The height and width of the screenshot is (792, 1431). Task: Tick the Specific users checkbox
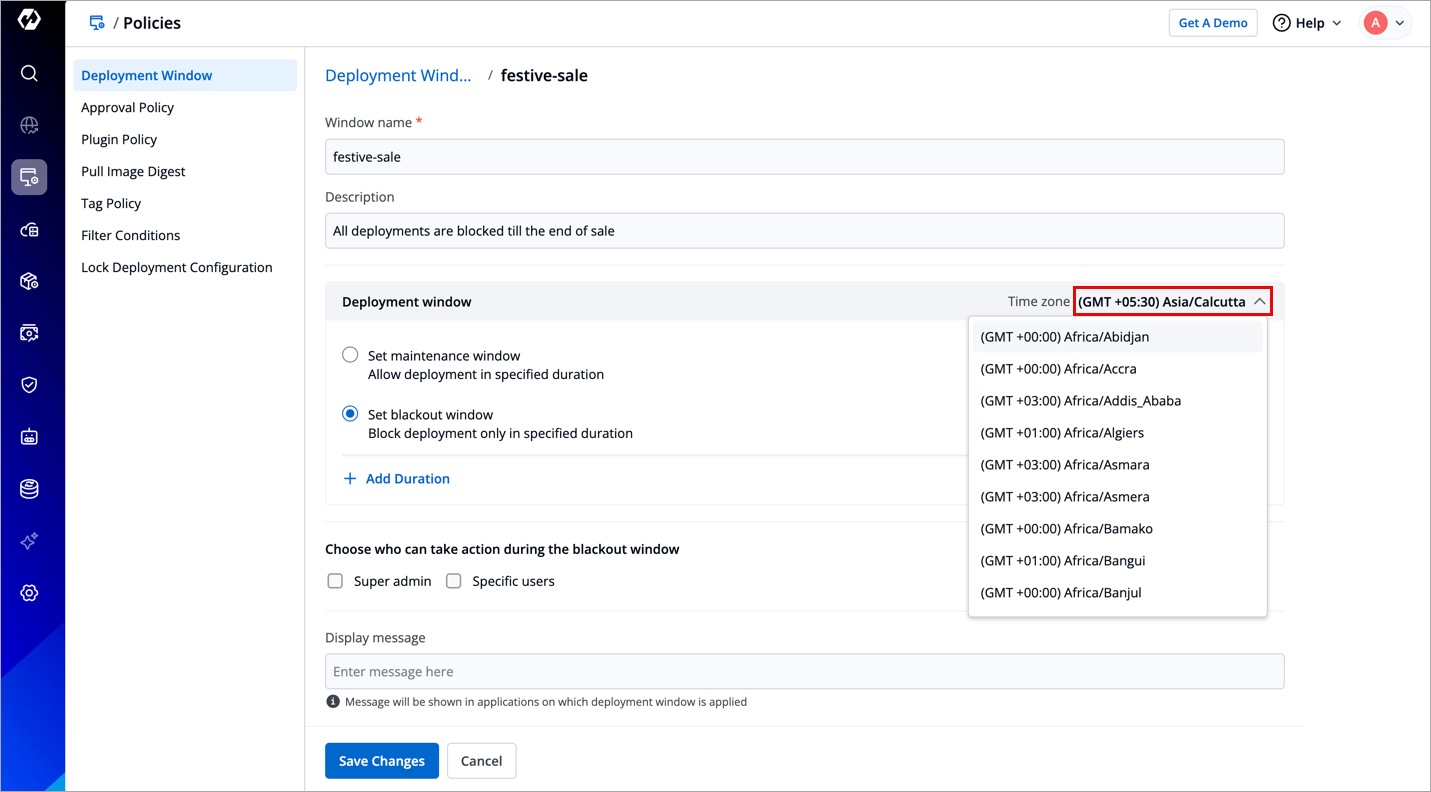454,581
